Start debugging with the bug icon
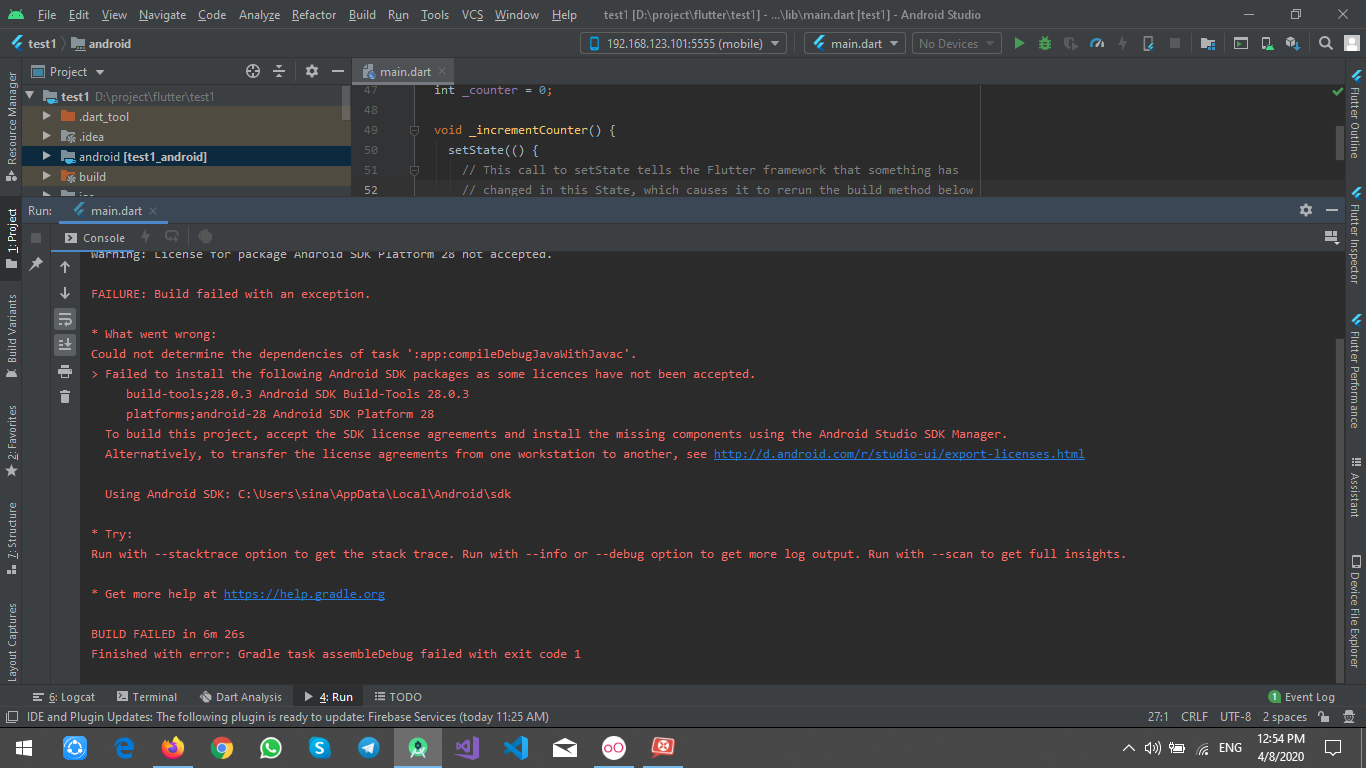Viewport: 1366px width, 776px height. (x=1045, y=43)
